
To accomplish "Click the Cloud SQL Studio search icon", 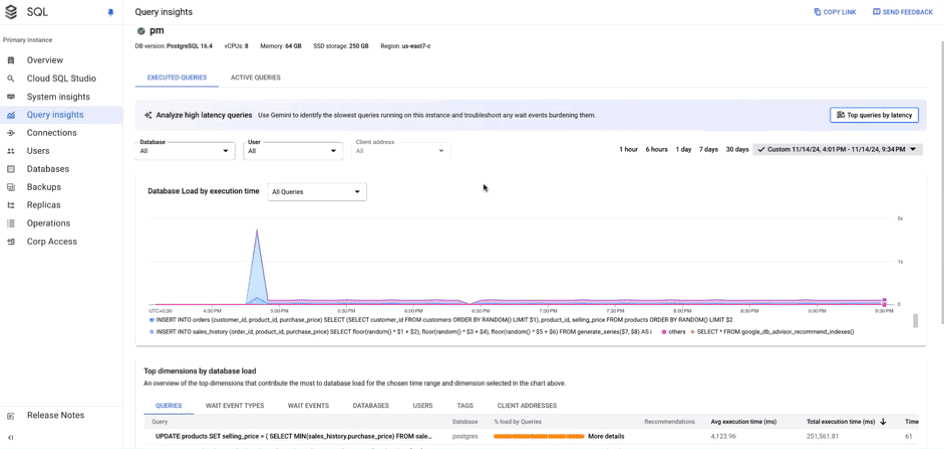I will tap(11, 79).
